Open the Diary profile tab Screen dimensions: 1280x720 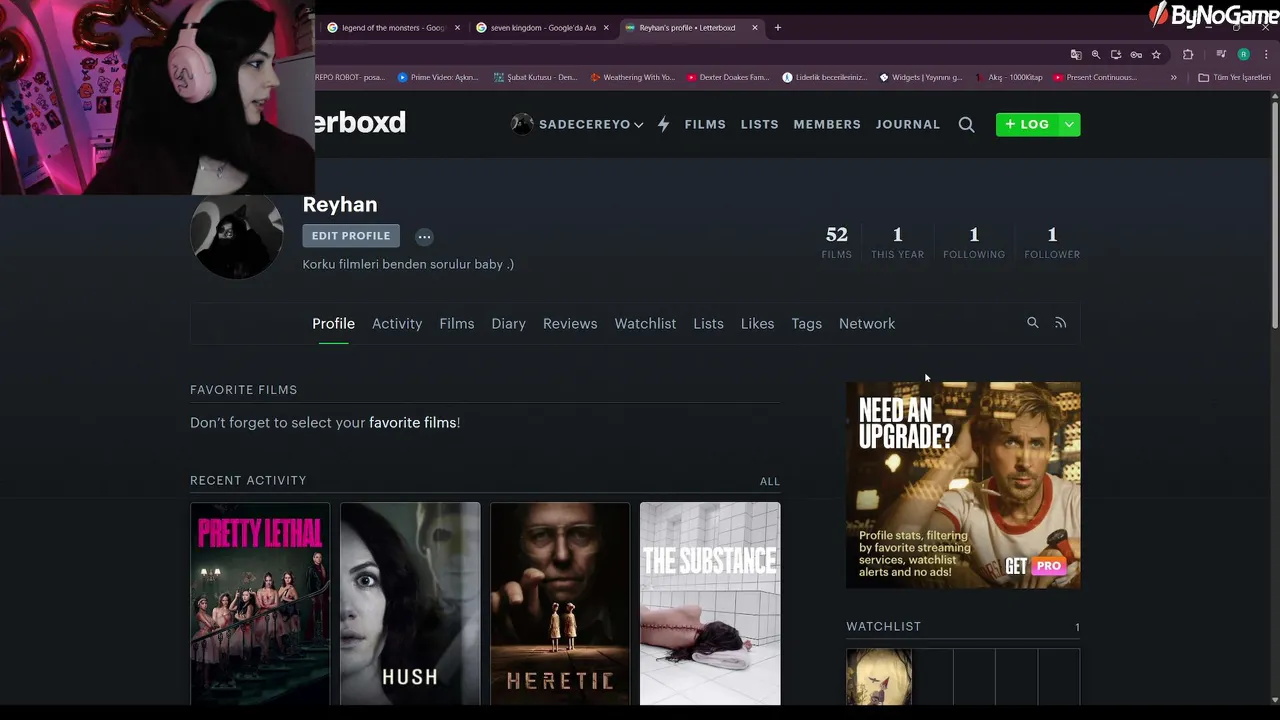pyautogui.click(x=508, y=324)
